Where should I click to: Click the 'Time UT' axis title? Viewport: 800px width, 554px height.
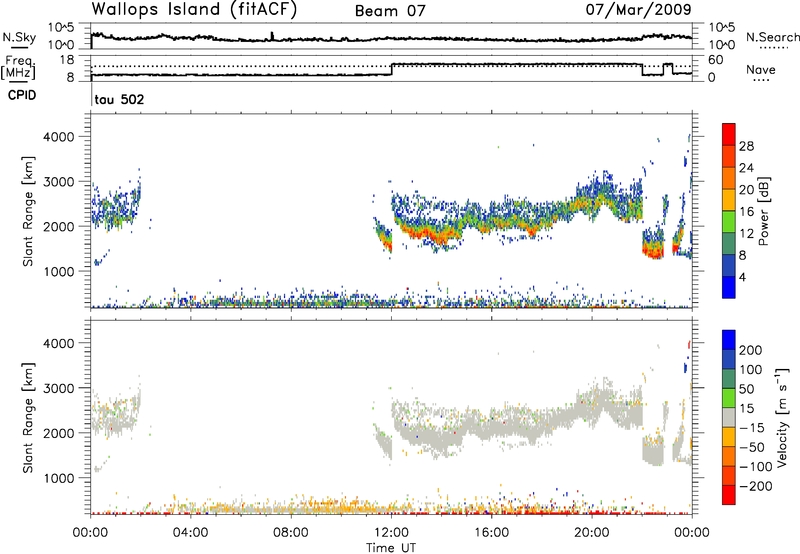tap(391, 548)
